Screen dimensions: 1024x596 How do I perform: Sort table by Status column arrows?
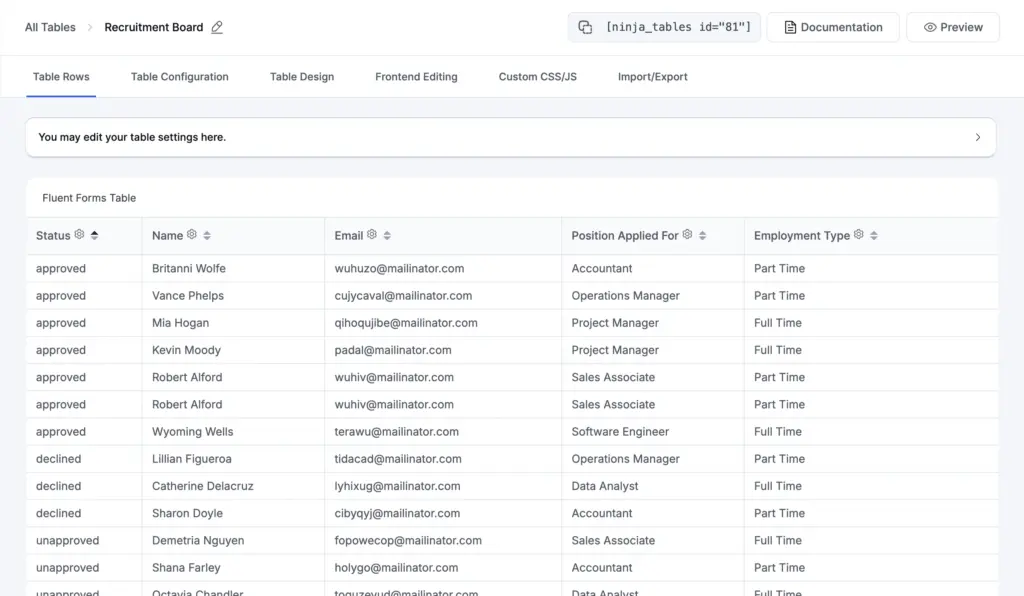click(95, 235)
